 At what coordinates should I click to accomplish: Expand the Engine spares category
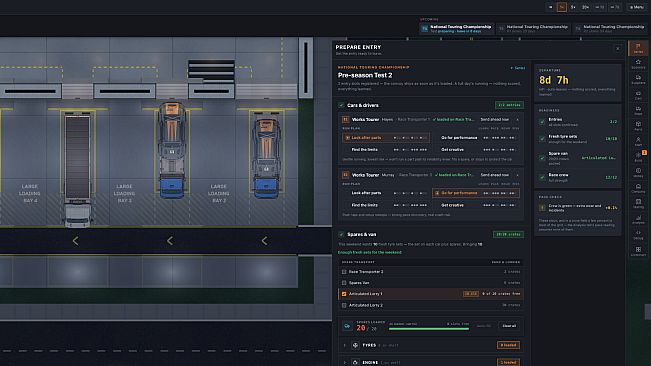pyautogui.click(x=345, y=362)
